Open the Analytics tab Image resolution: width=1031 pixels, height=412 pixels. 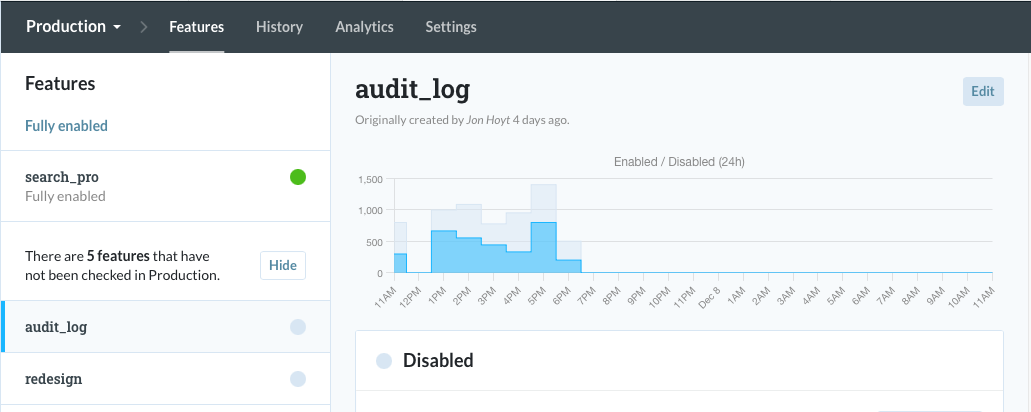point(364,27)
